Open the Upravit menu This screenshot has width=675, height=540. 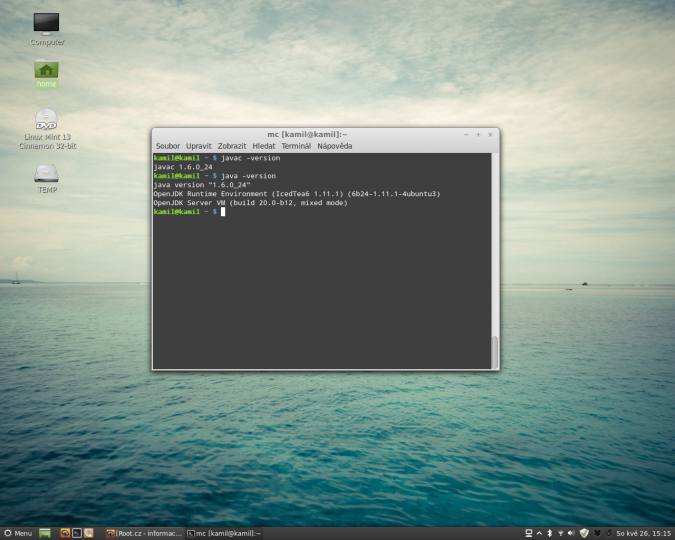point(198,146)
